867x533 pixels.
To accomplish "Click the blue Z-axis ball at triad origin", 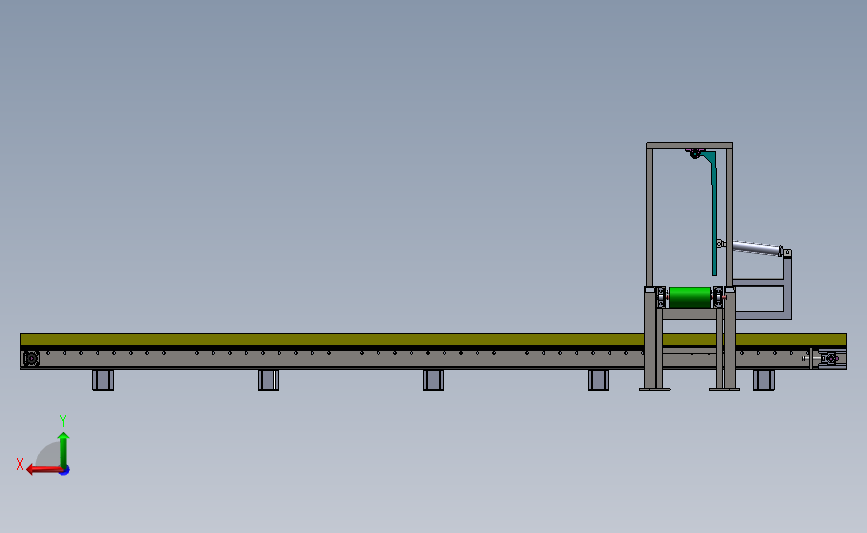I will (x=65, y=471).
